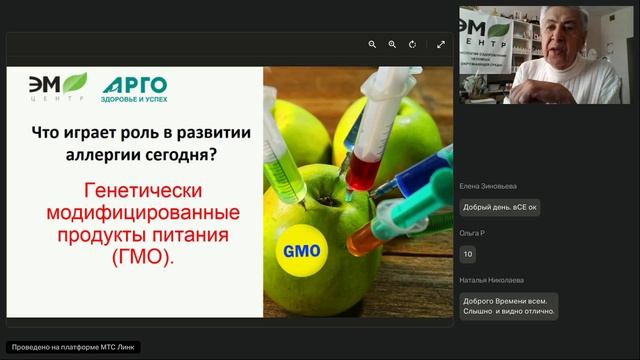
Task: Click the ЭМ Центр logo on slide
Action: coord(58,87)
